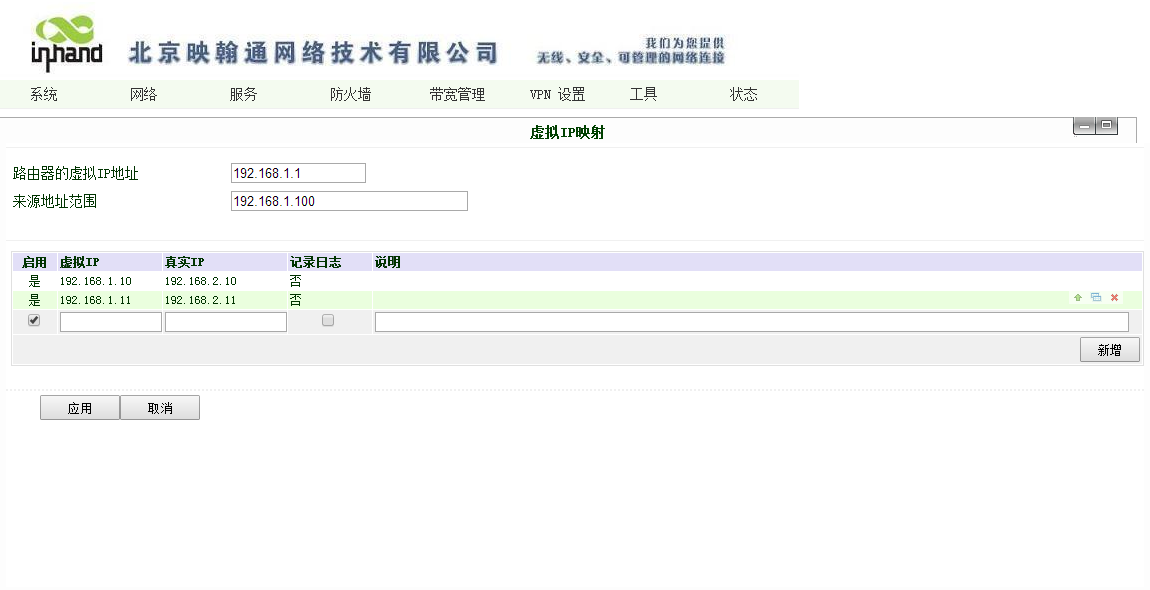Click the 取消 button

[160, 408]
